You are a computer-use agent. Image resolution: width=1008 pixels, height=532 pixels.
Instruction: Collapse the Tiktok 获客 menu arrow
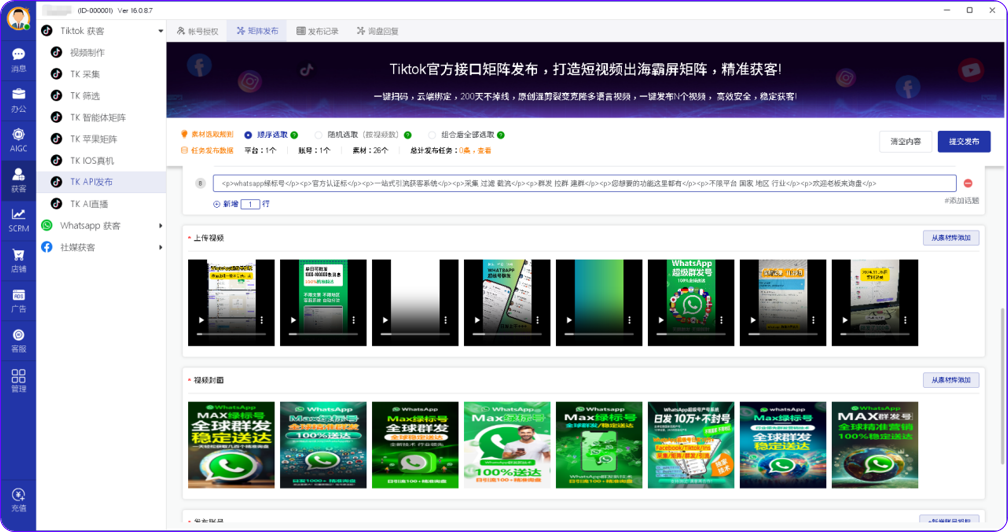(x=161, y=31)
